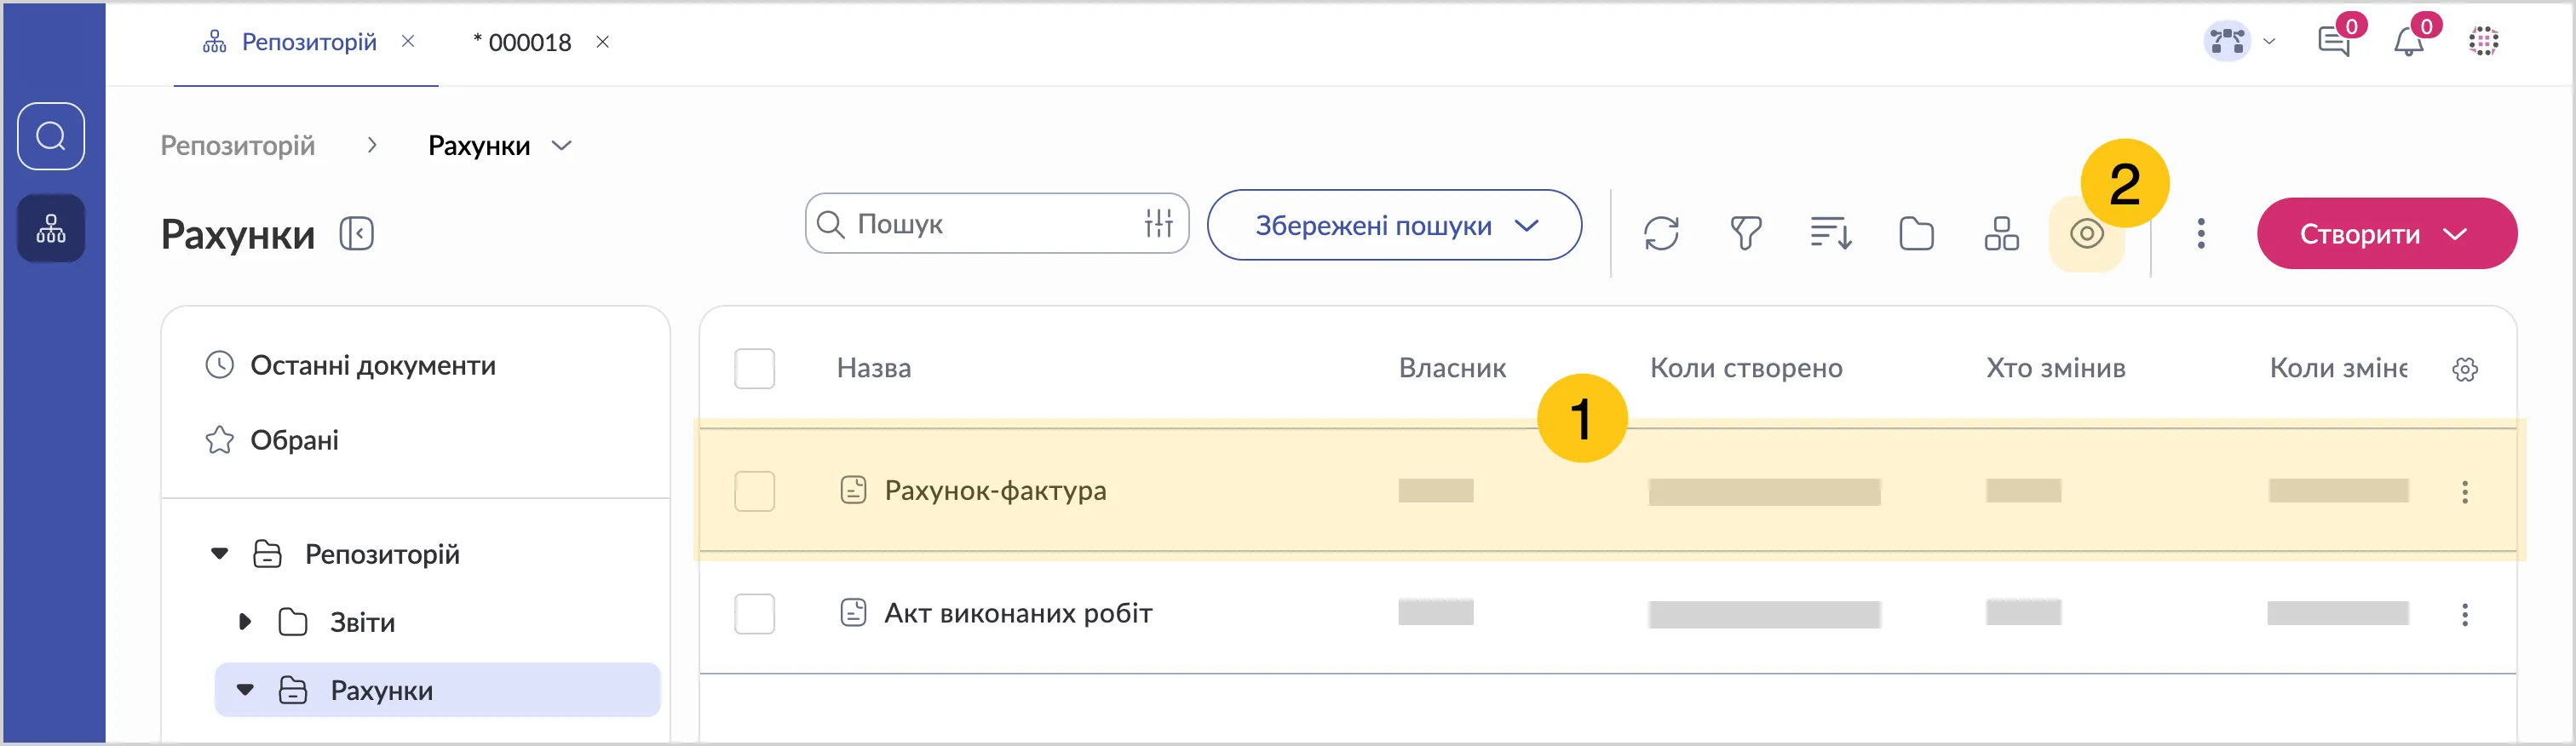This screenshot has height=746, width=2576.
Task: Click the folder icon in toolbar
Action: (x=1915, y=234)
